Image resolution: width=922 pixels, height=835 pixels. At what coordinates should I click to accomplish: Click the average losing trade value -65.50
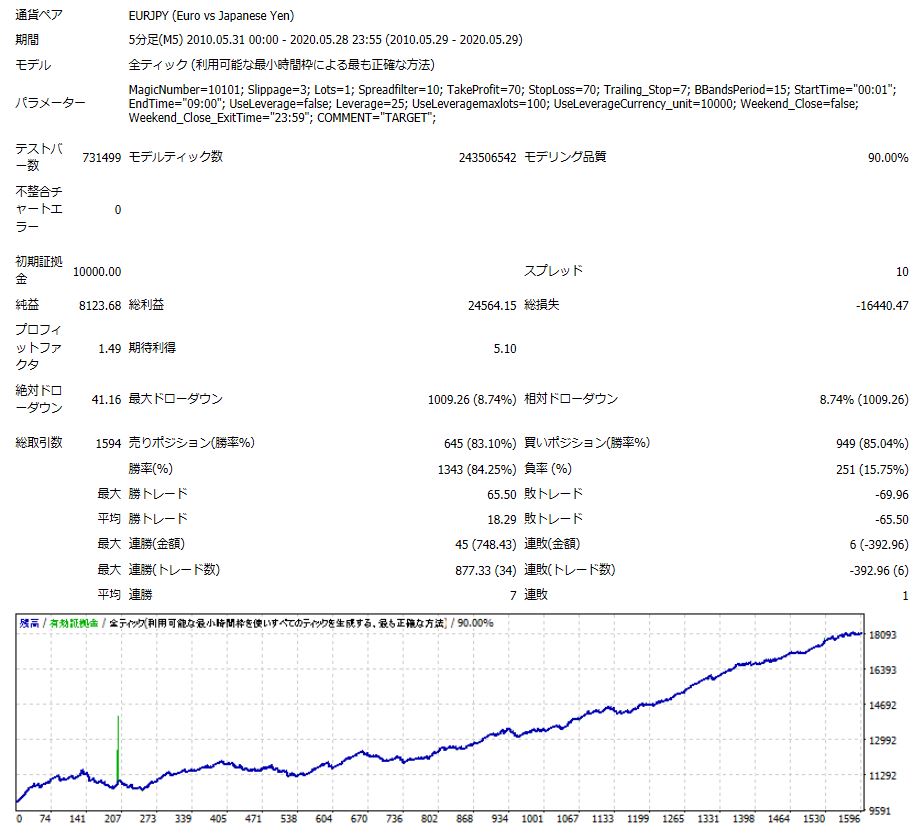coord(891,520)
